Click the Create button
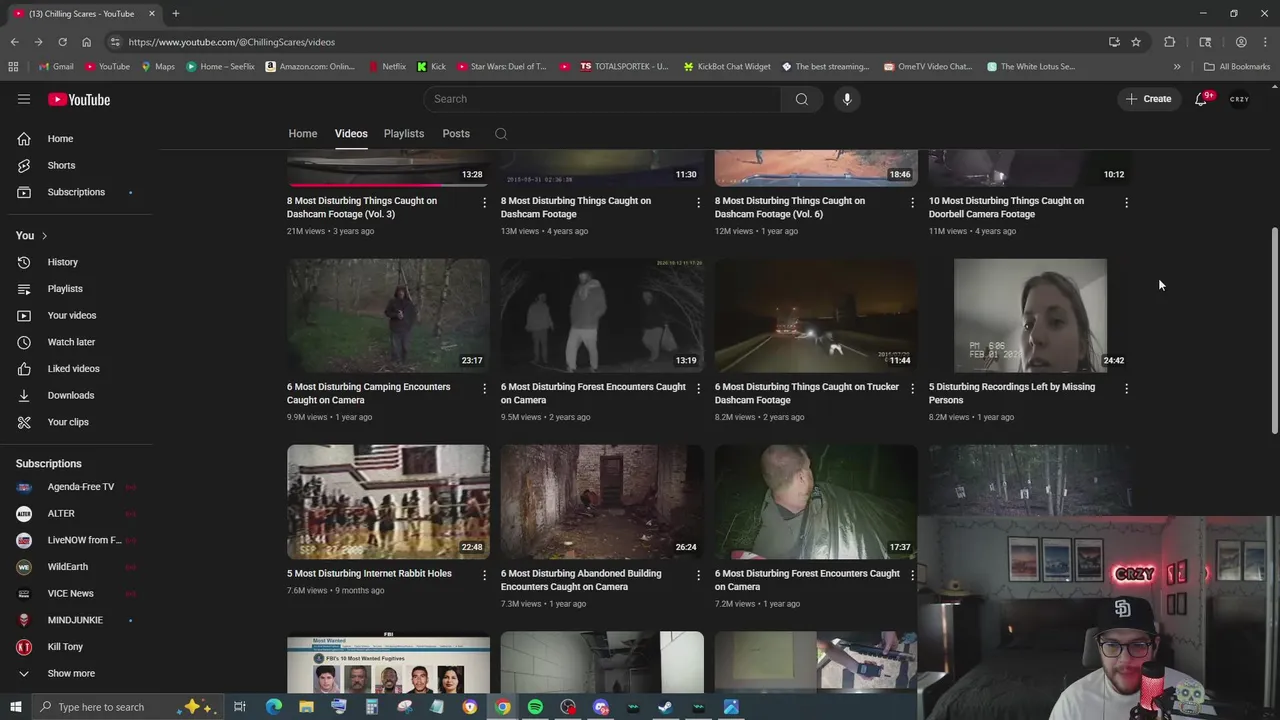The image size is (1280, 720). tap(1148, 99)
